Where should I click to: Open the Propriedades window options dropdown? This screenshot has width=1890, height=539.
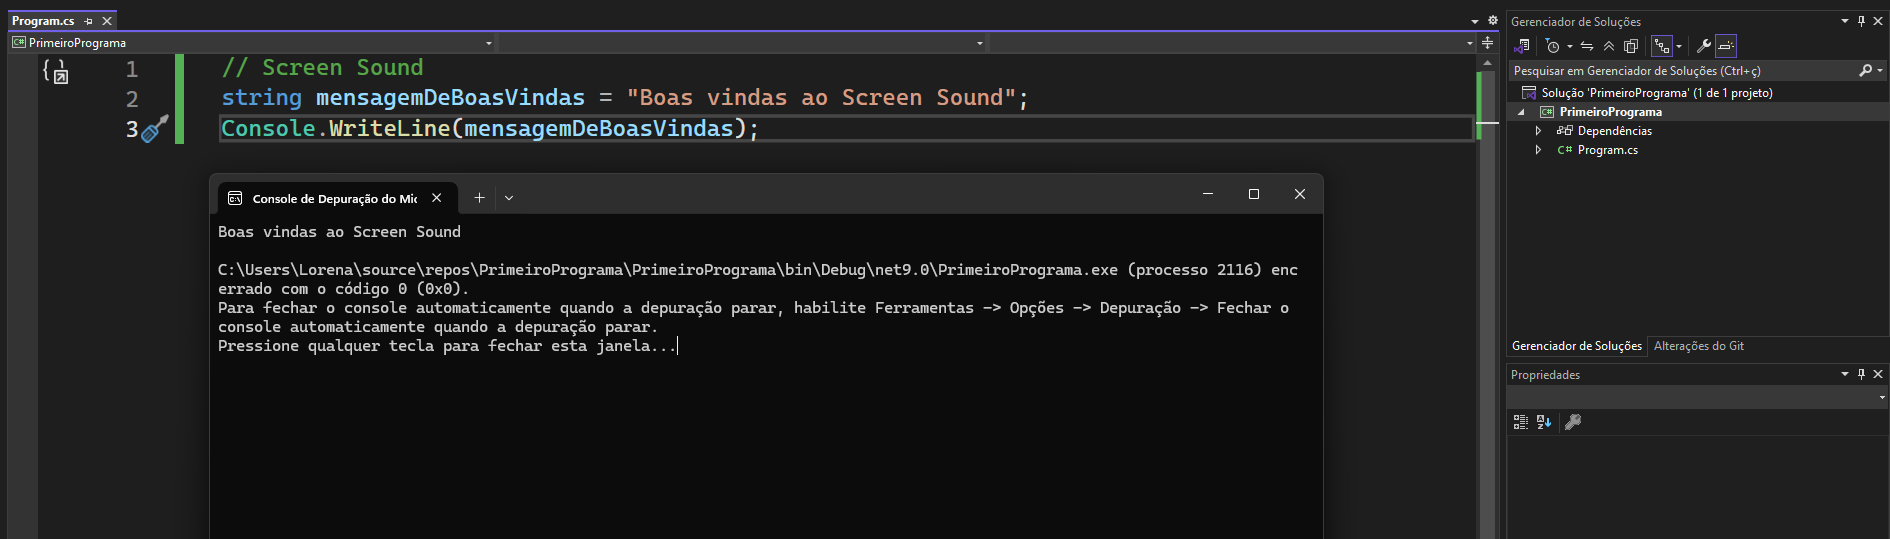pyautogui.click(x=1845, y=374)
